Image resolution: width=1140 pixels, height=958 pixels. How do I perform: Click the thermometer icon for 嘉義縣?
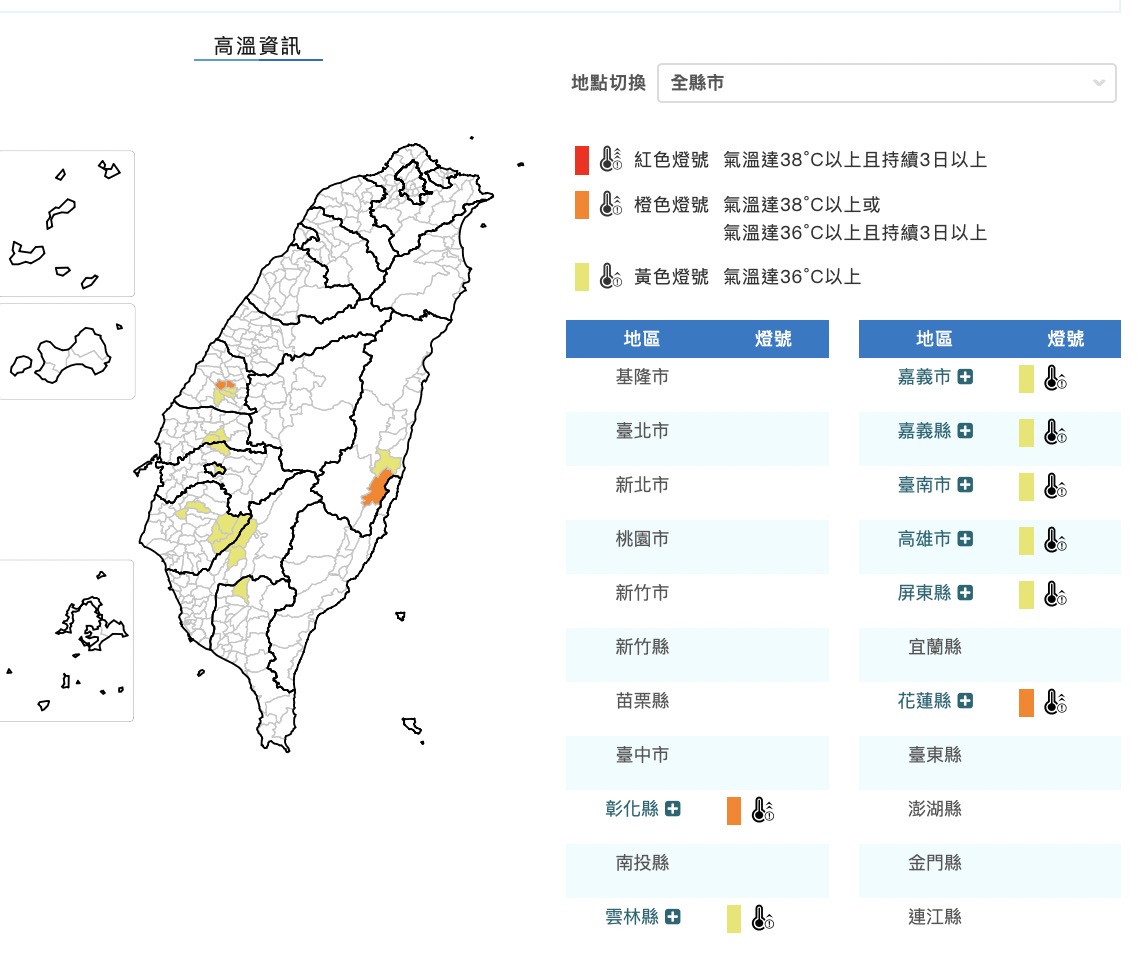point(1055,432)
